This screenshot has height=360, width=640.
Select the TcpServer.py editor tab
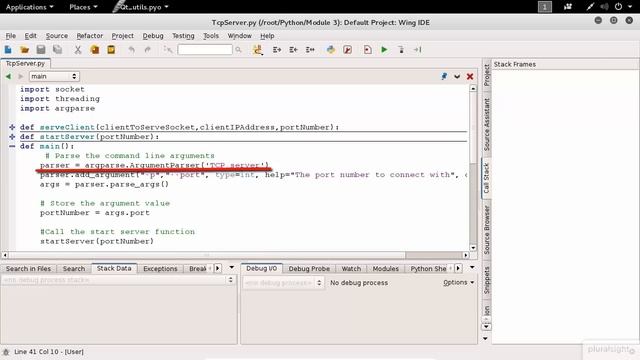tap(26, 64)
